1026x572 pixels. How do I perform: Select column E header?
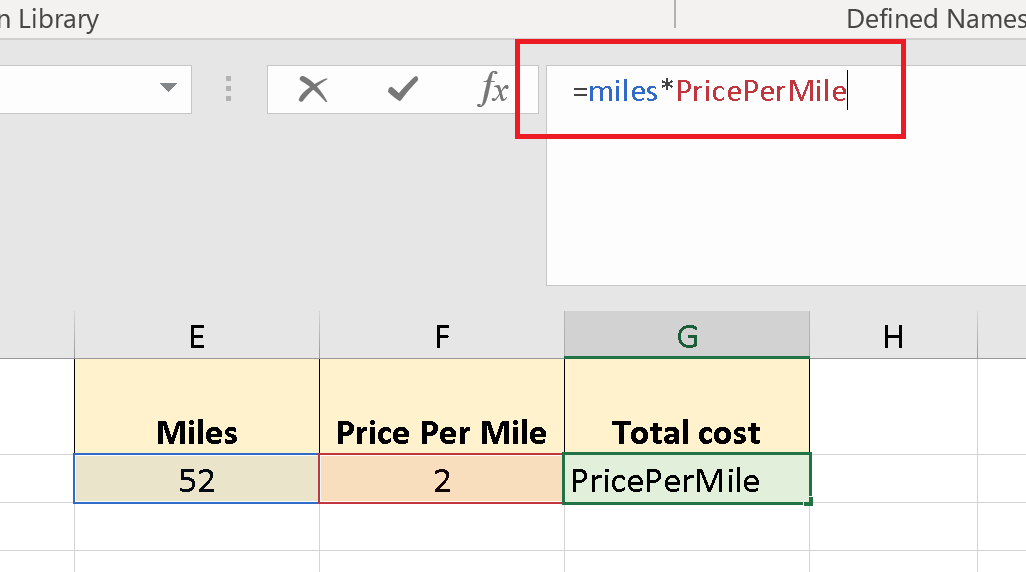(x=197, y=336)
